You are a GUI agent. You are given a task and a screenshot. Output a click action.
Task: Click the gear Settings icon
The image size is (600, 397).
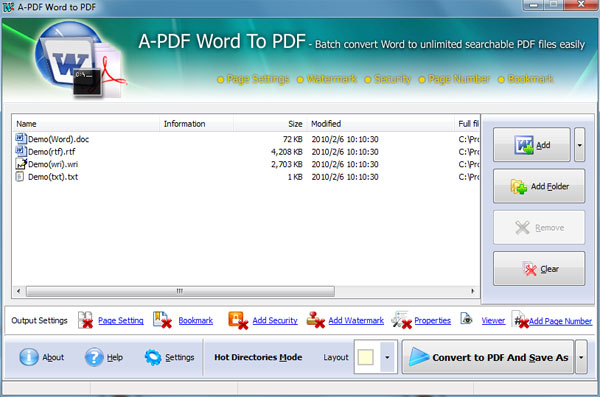153,357
